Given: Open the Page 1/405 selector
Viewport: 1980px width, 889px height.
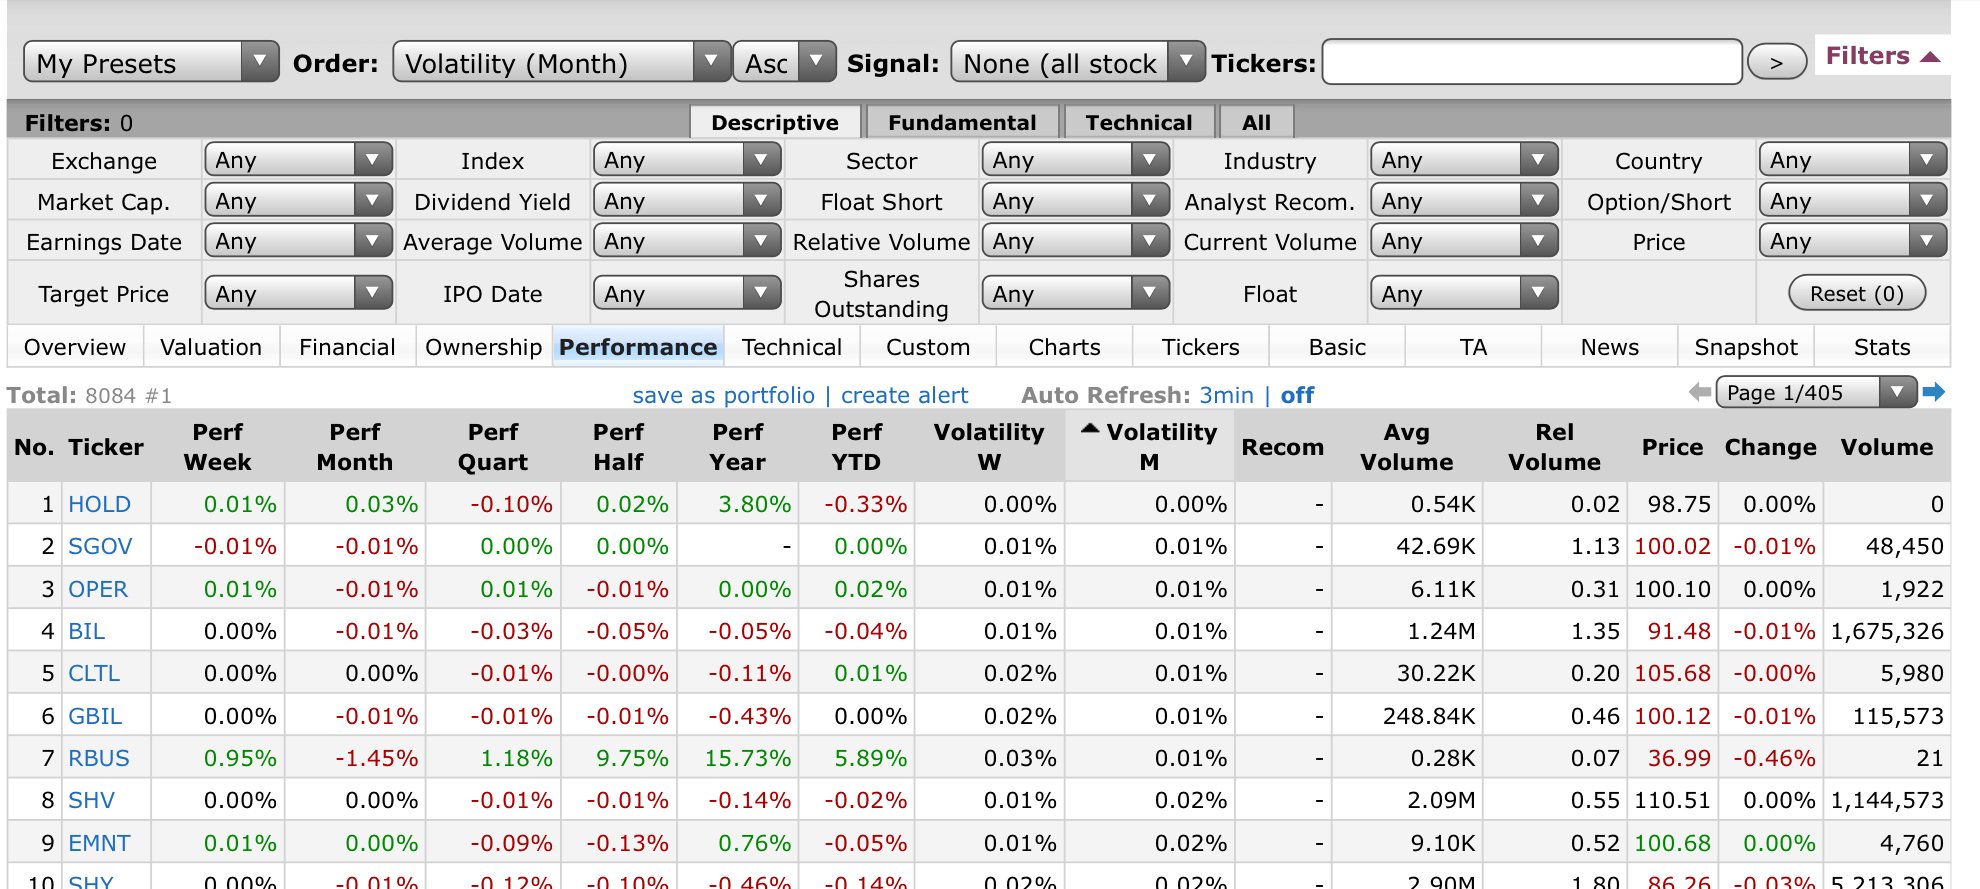Looking at the screenshot, I should click(x=1815, y=392).
